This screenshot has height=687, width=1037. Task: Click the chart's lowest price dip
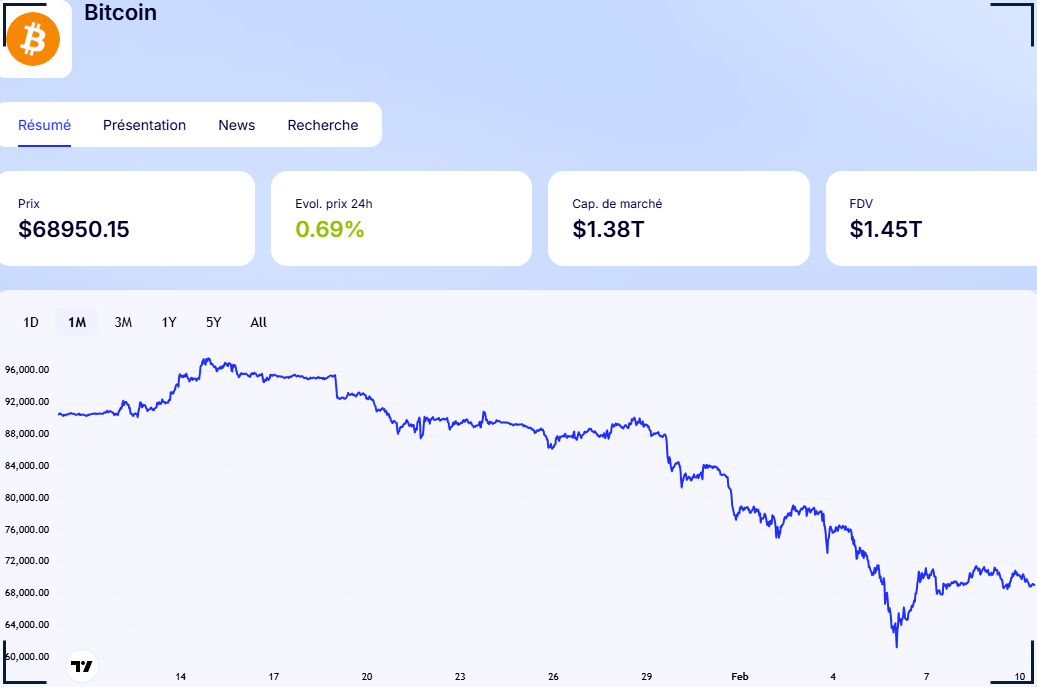point(896,645)
